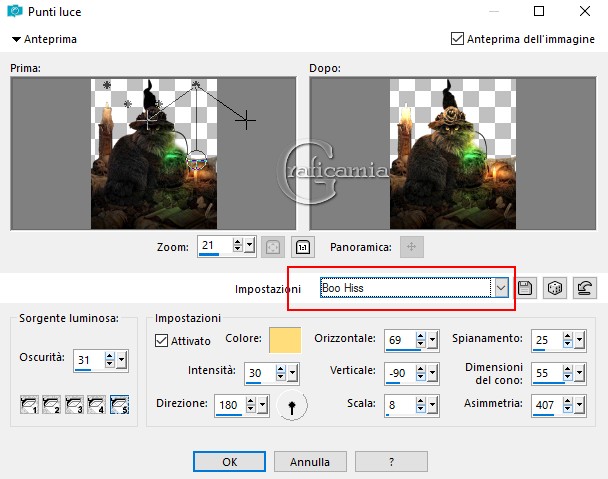The image size is (608, 479).
Task: Click the Dopo preview image
Action: point(453,154)
